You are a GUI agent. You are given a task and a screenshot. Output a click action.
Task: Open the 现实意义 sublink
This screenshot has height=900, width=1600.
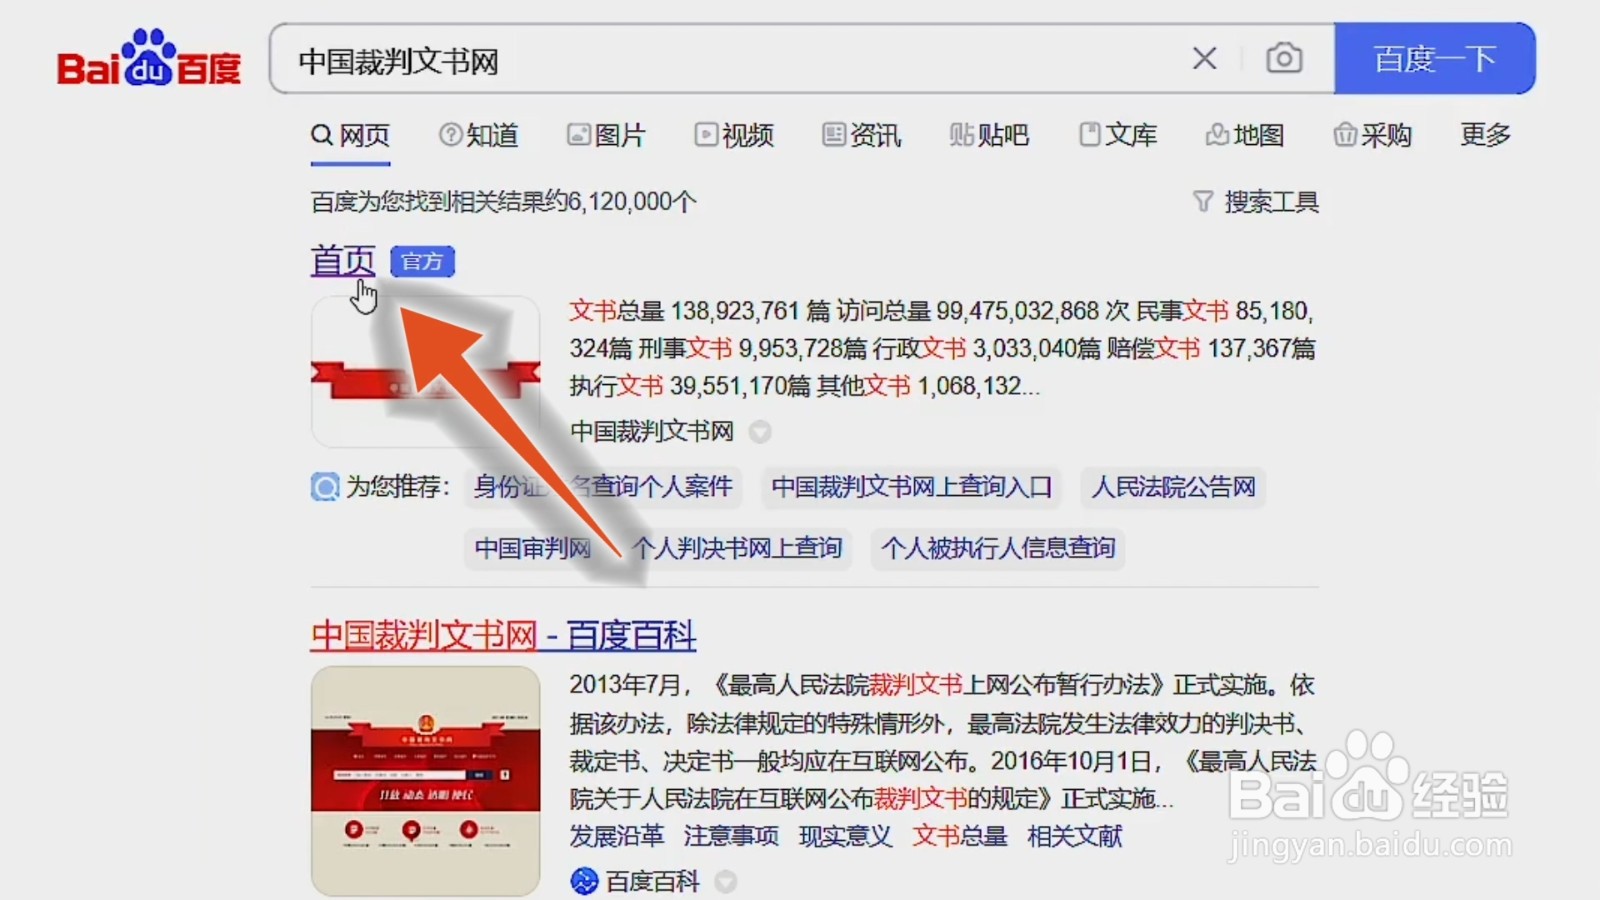coord(846,836)
